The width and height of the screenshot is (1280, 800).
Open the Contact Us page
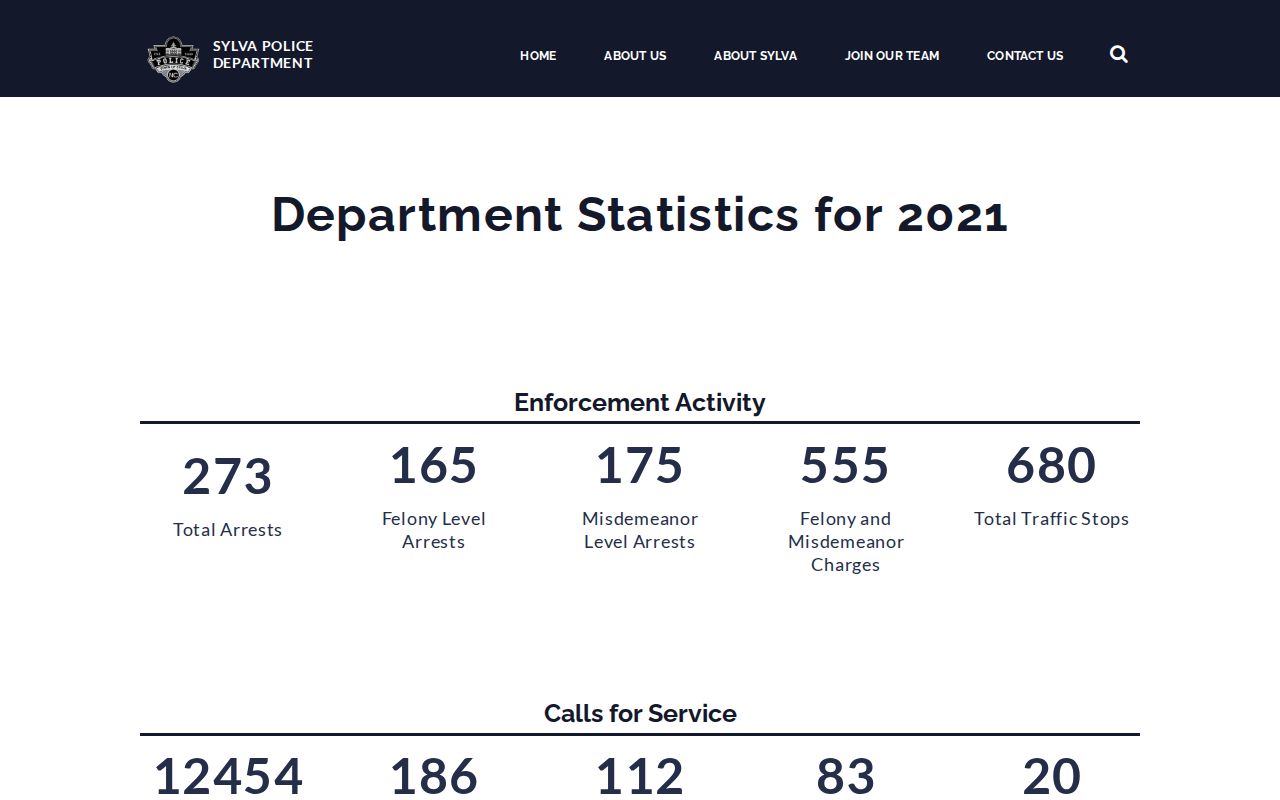click(1025, 56)
